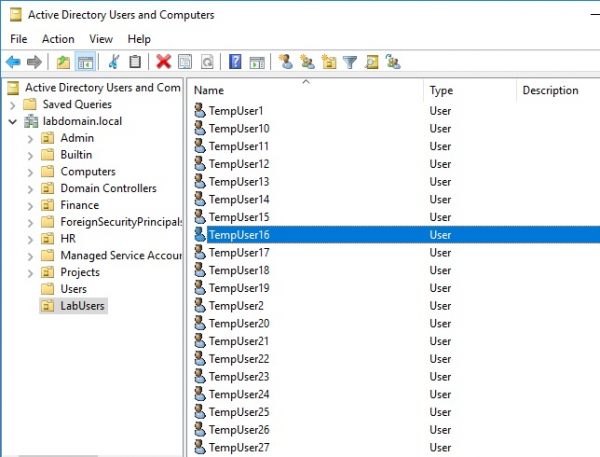This screenshot has width=600, height=457.
Task: Click the Find objects icon
Action: [x=372, y=62]
